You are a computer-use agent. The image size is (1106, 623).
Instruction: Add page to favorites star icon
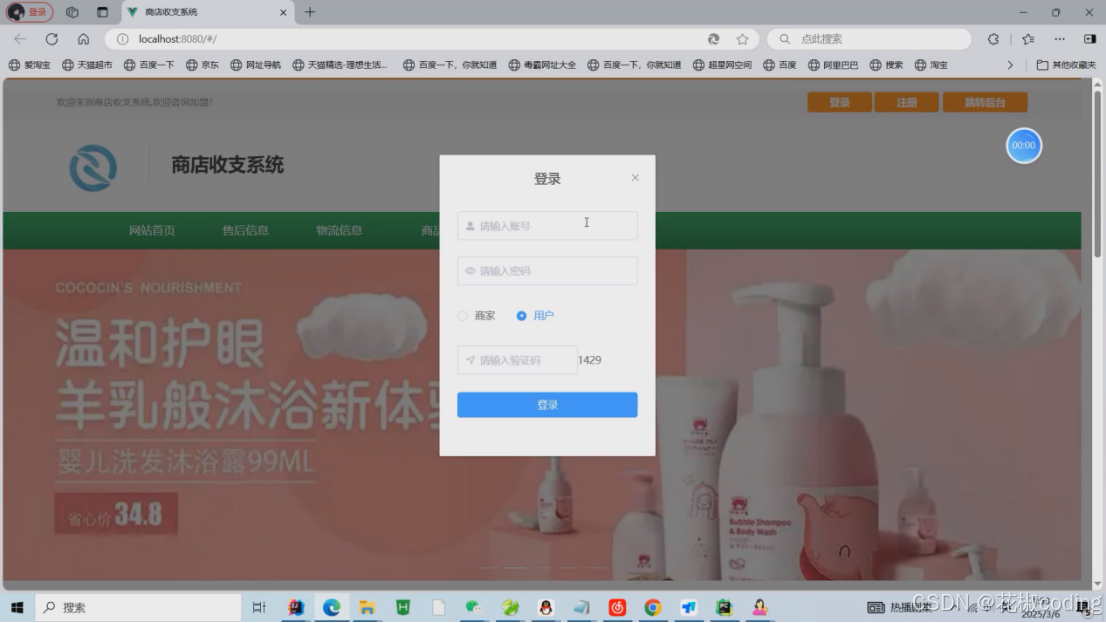click(742, 39)
